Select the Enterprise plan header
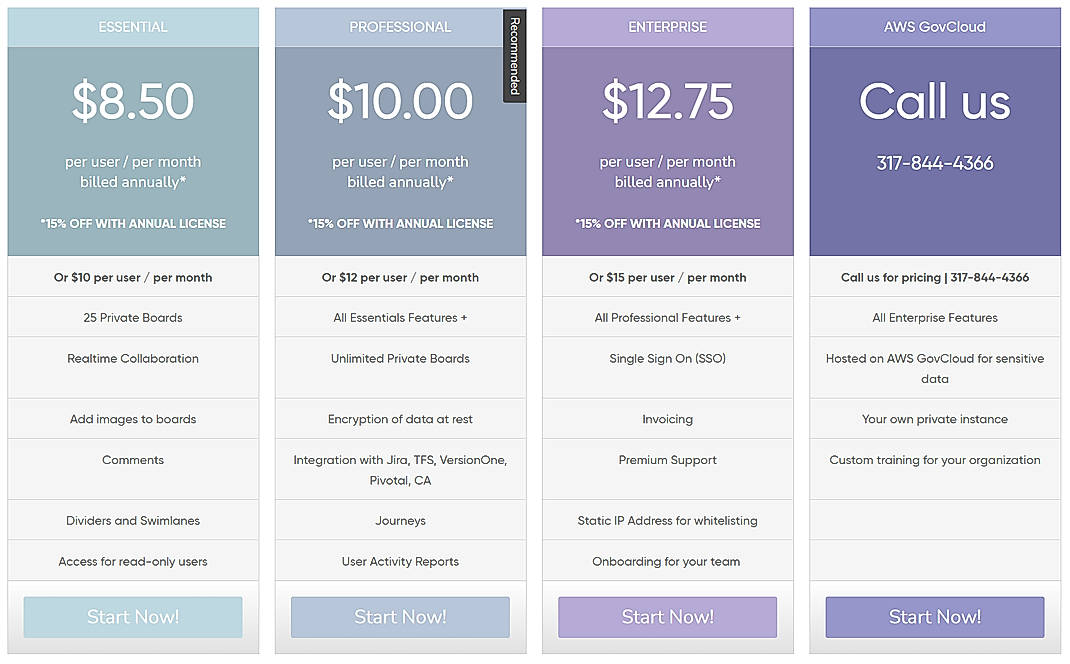The height and width of the screenshot is (664, 1070). [667, 27]
